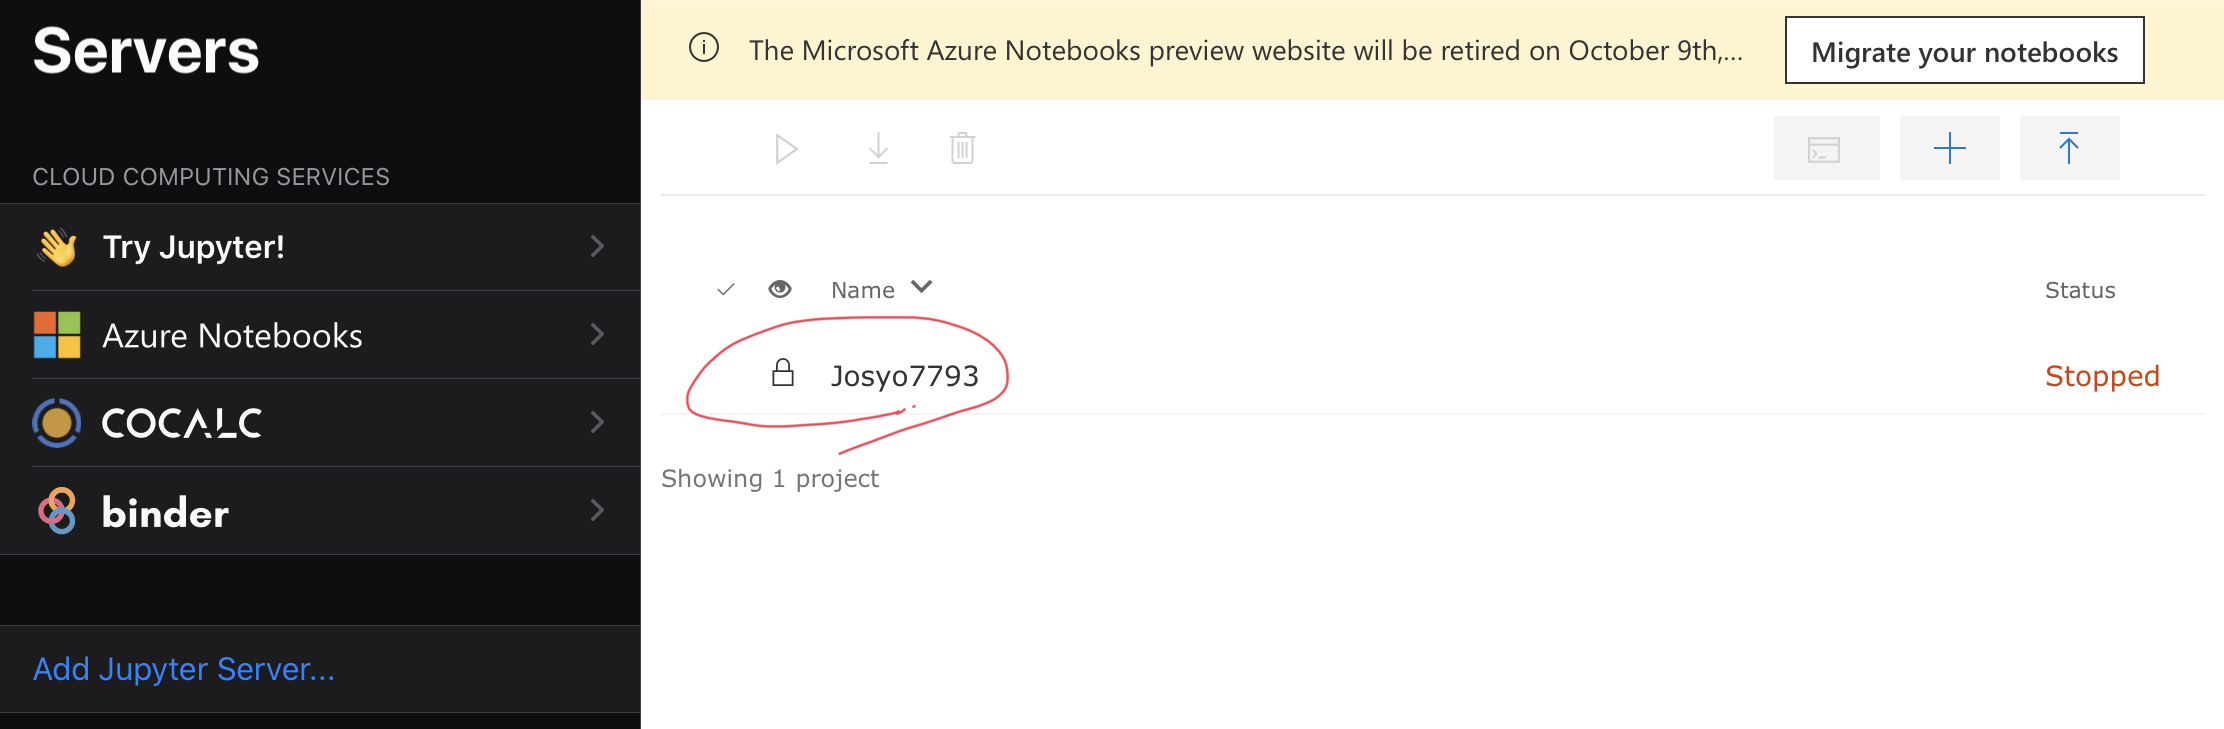Expand the binder row chevron

click(x=597, y=510)
